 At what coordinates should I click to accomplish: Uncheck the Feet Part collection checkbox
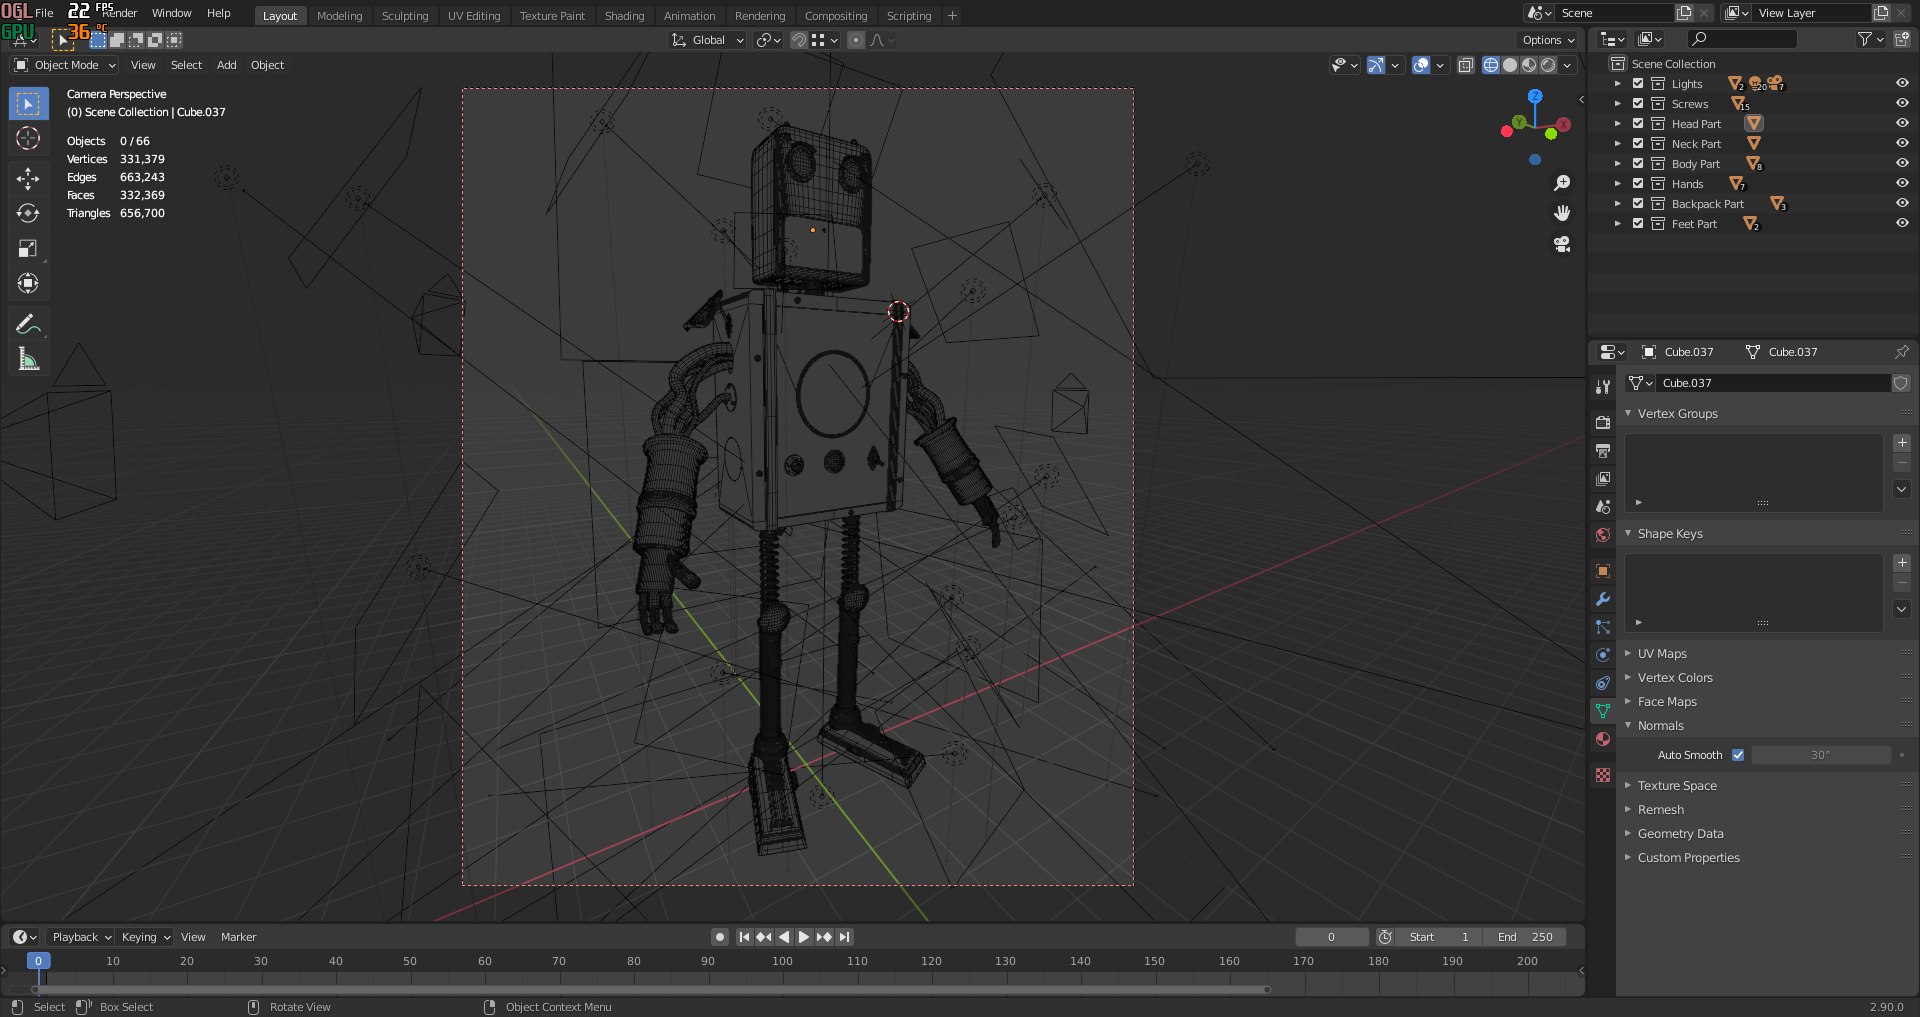(1638, 224)
